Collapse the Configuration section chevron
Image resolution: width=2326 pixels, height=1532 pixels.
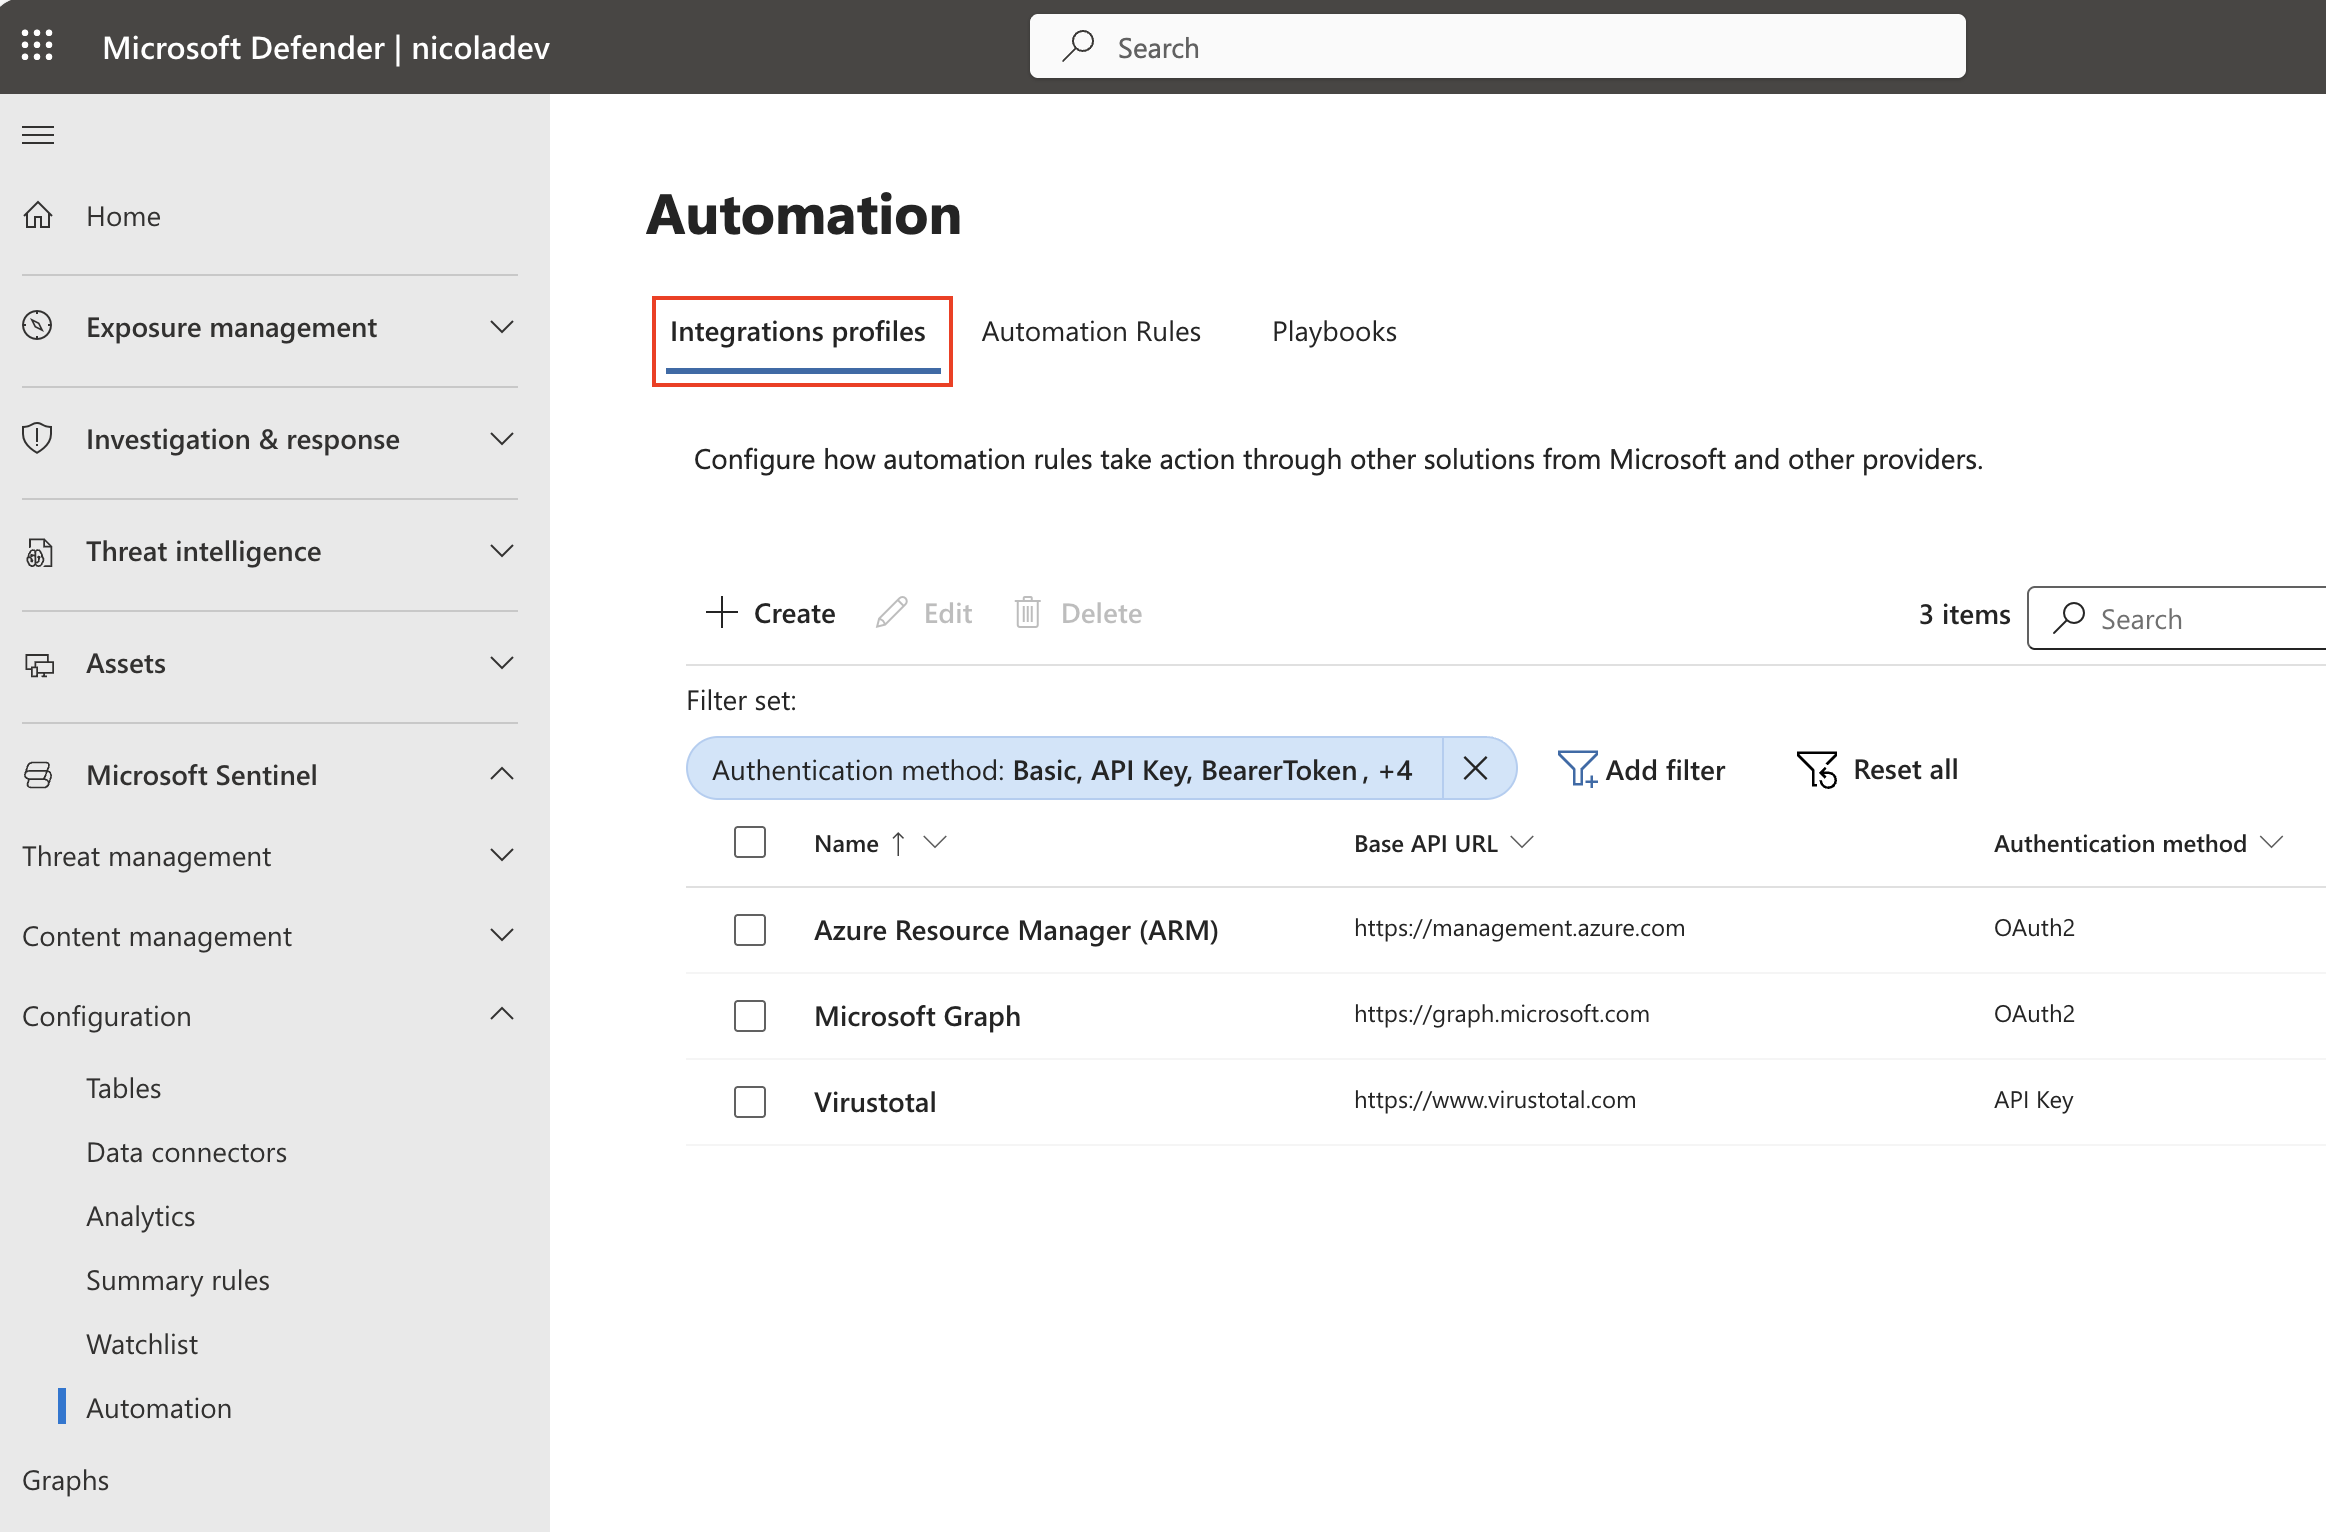[502, 1014]
